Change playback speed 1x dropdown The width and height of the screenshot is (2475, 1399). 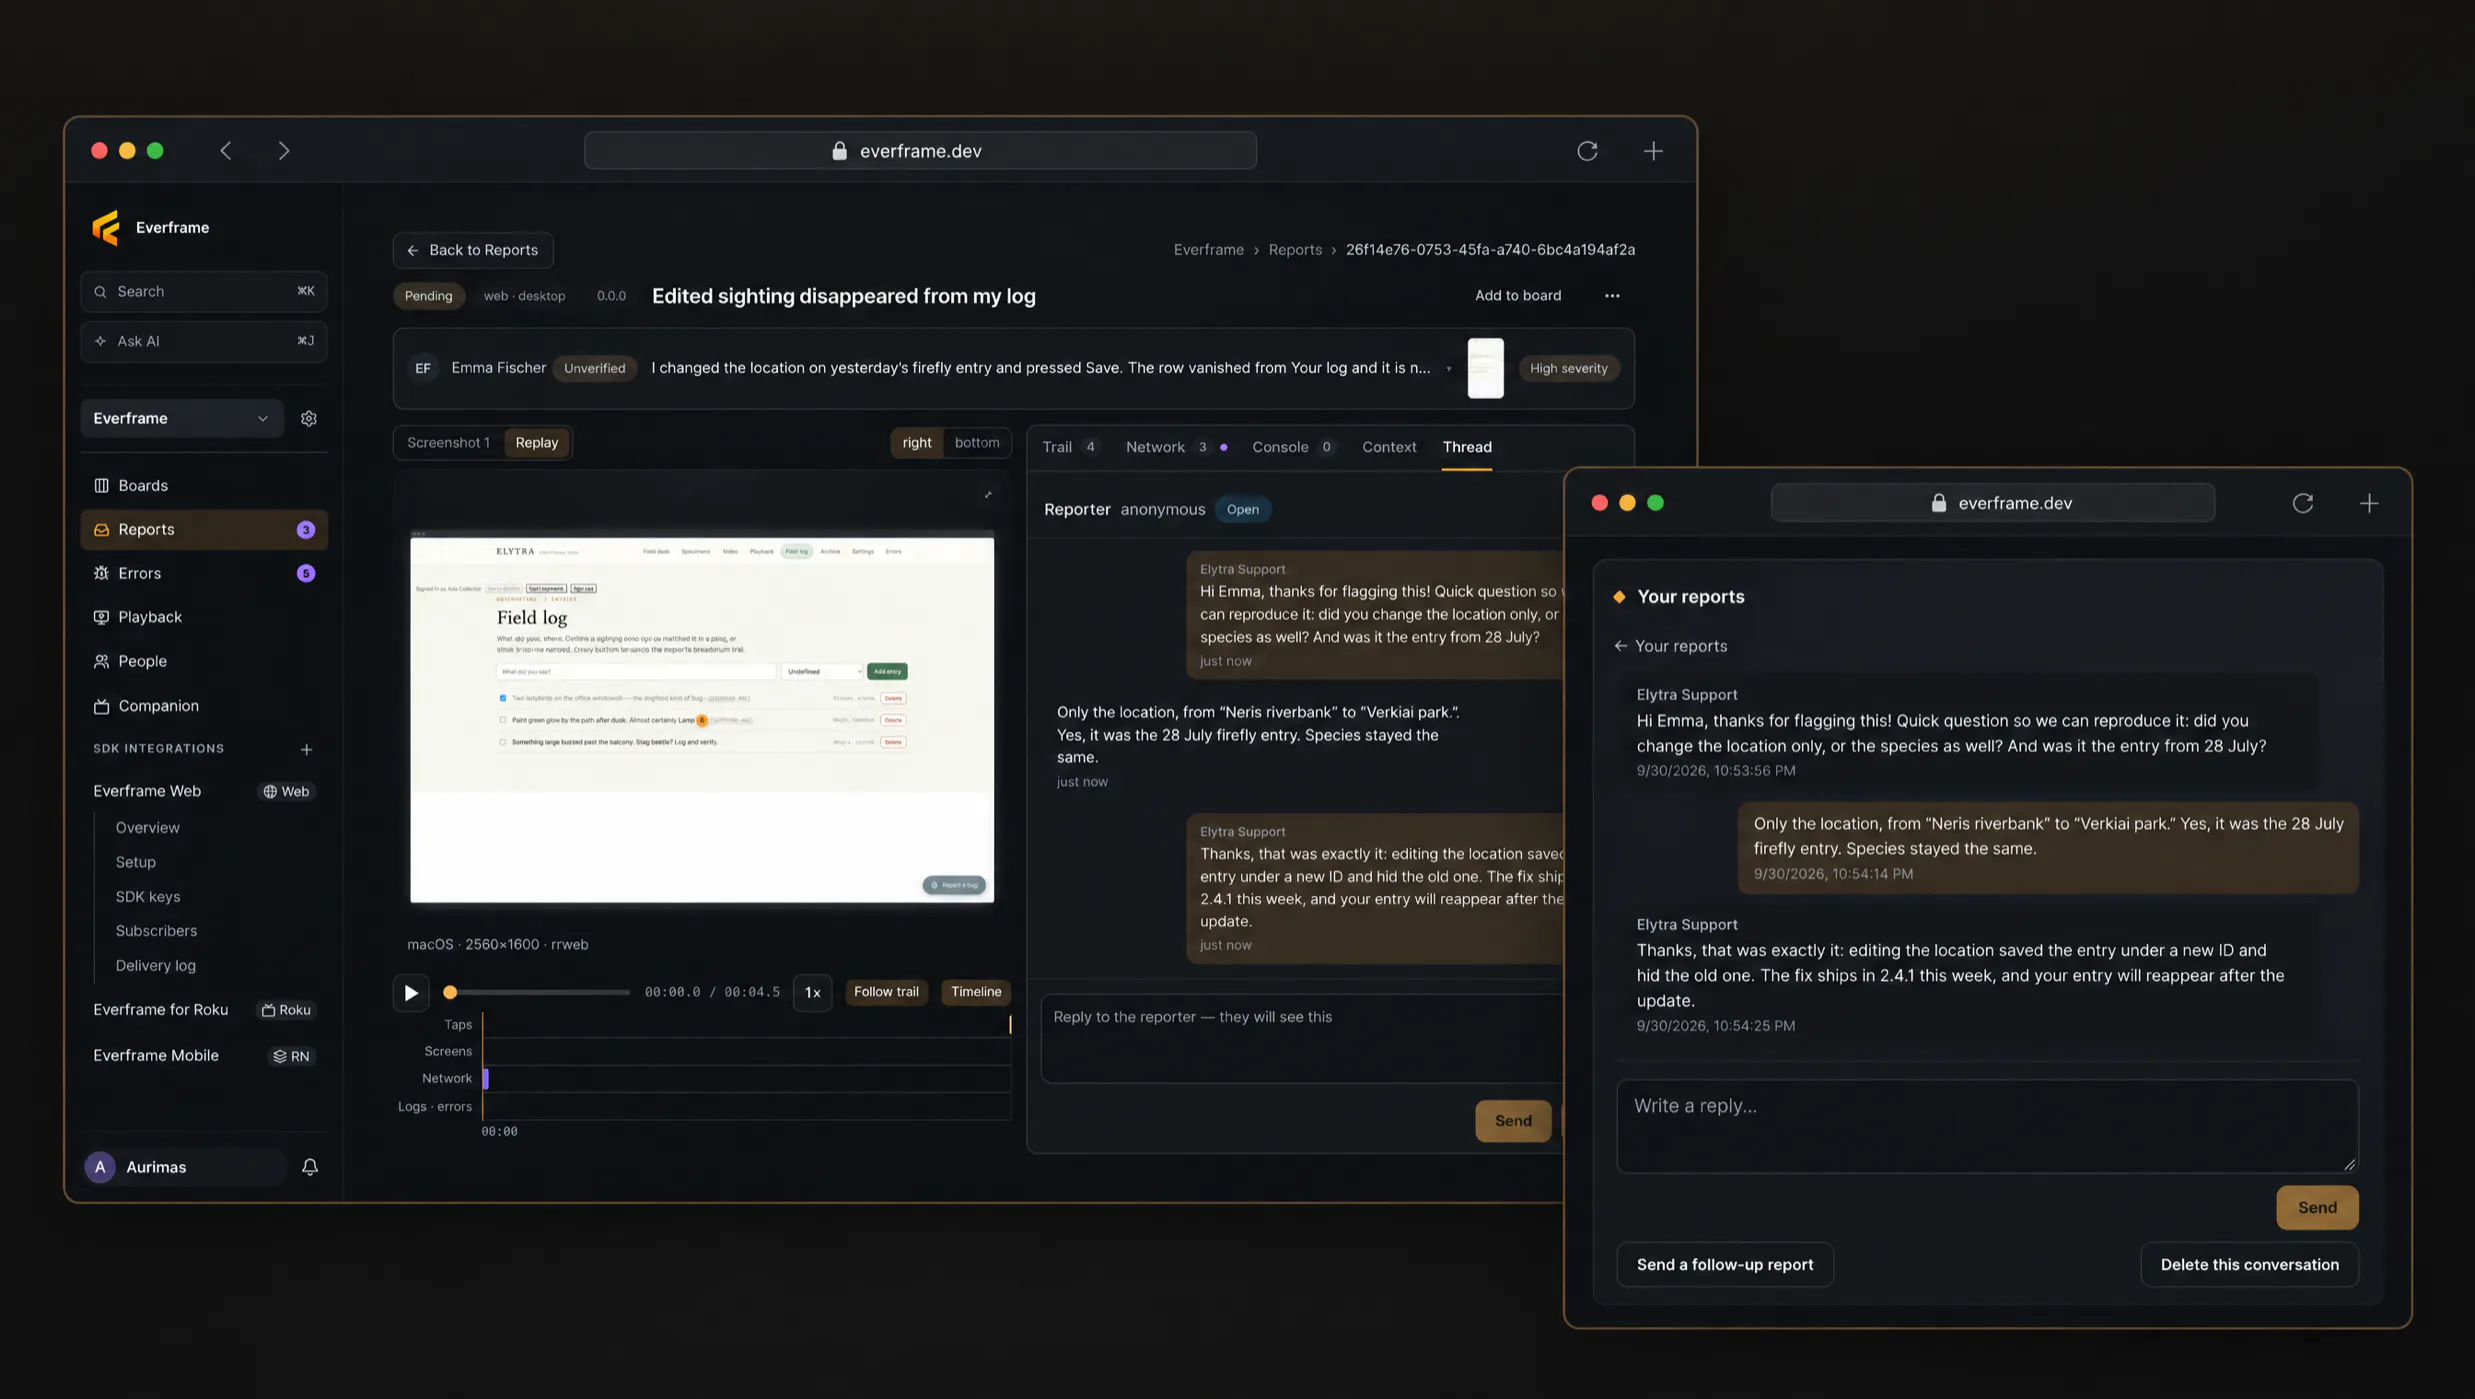pos(812,993)
